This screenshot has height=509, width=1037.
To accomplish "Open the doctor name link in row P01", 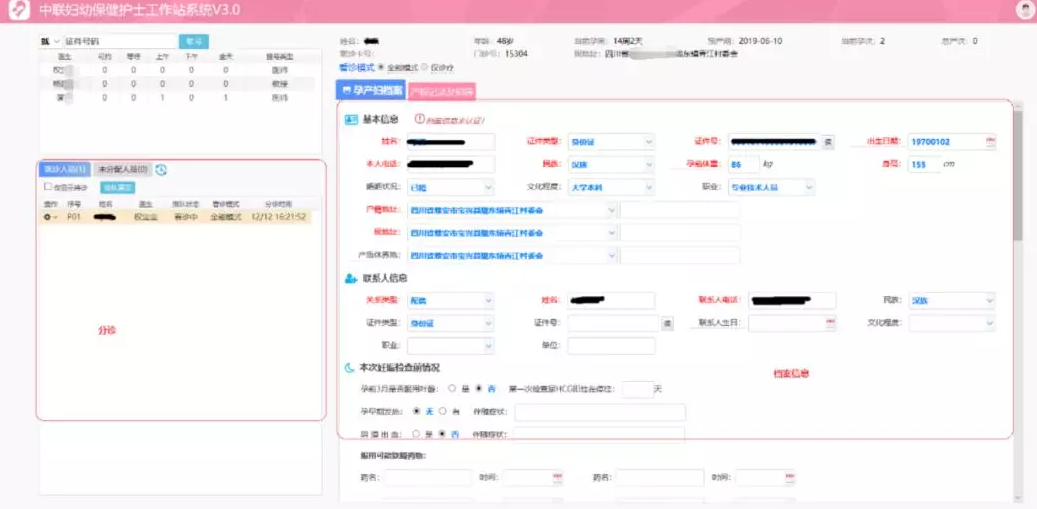I will [x=145, y=217].
